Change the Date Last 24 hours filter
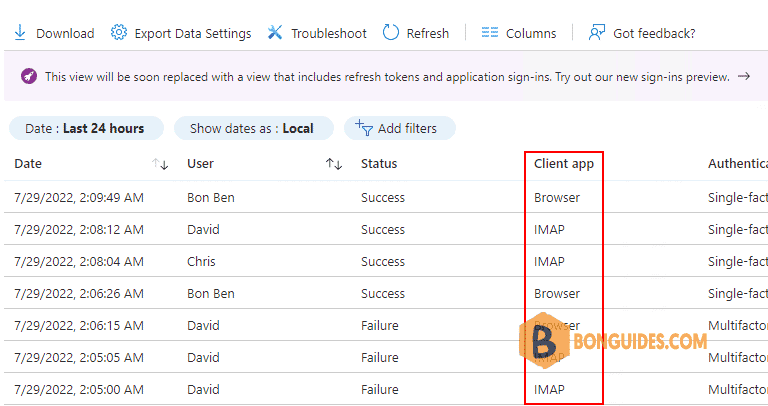This screenshot has height=406, width=768. coord(86,128)
